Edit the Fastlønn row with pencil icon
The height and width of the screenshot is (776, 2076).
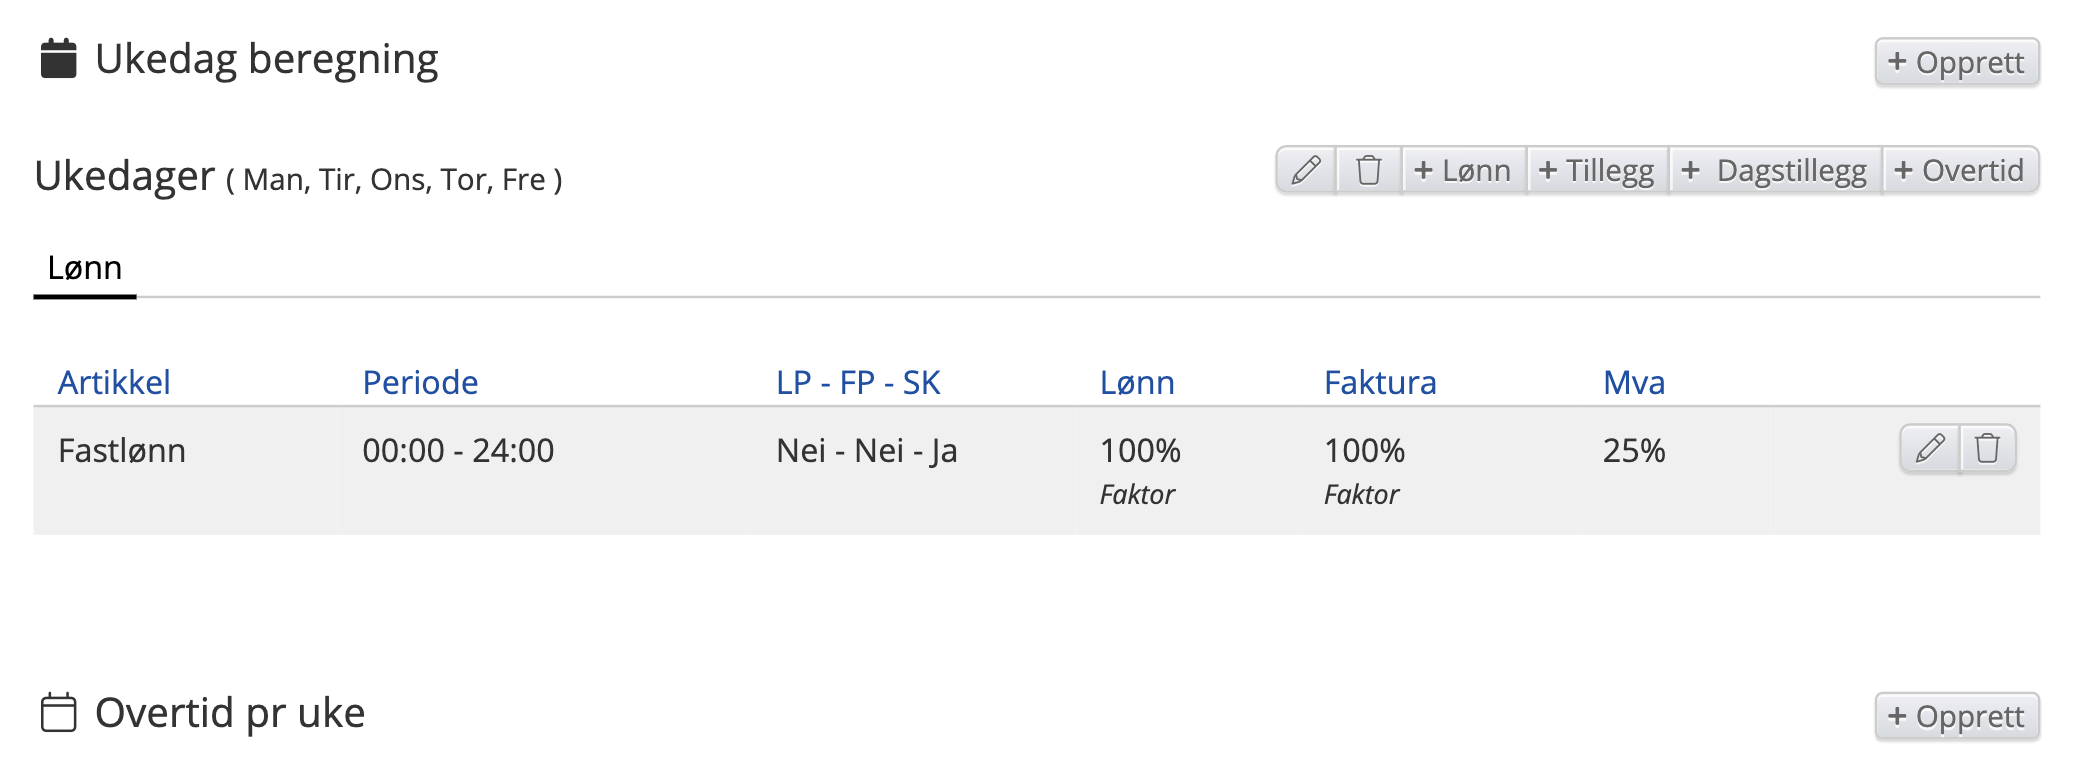point(1929,448)
